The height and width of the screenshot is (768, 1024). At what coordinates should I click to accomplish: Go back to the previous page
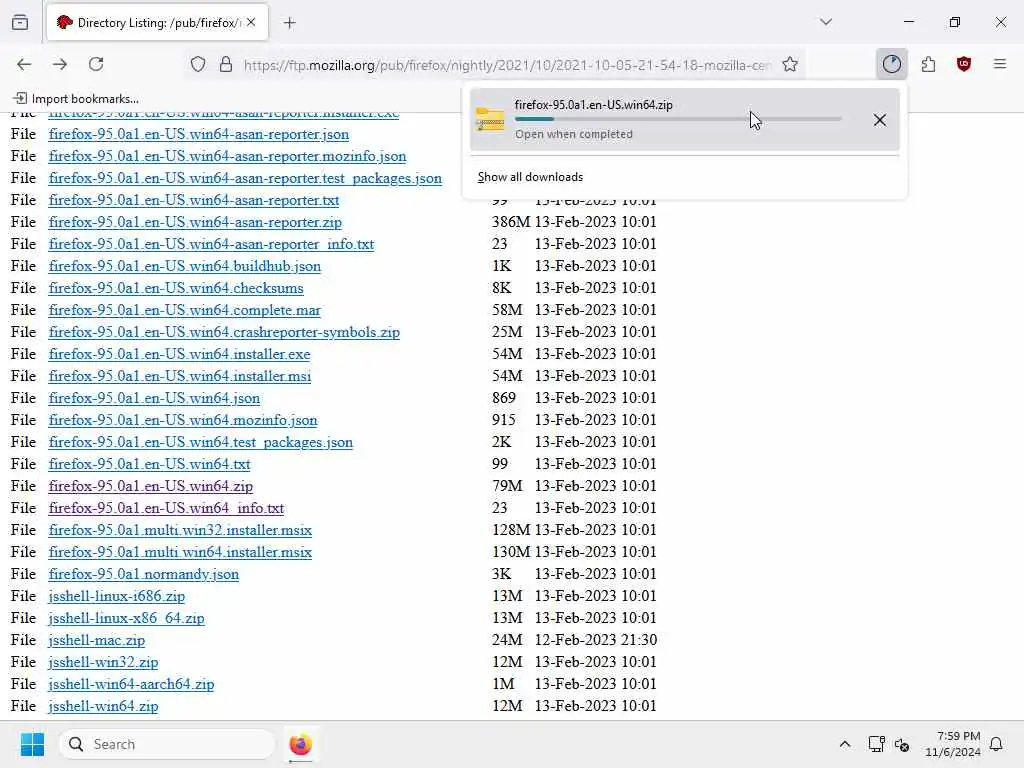tap(24, 64)
